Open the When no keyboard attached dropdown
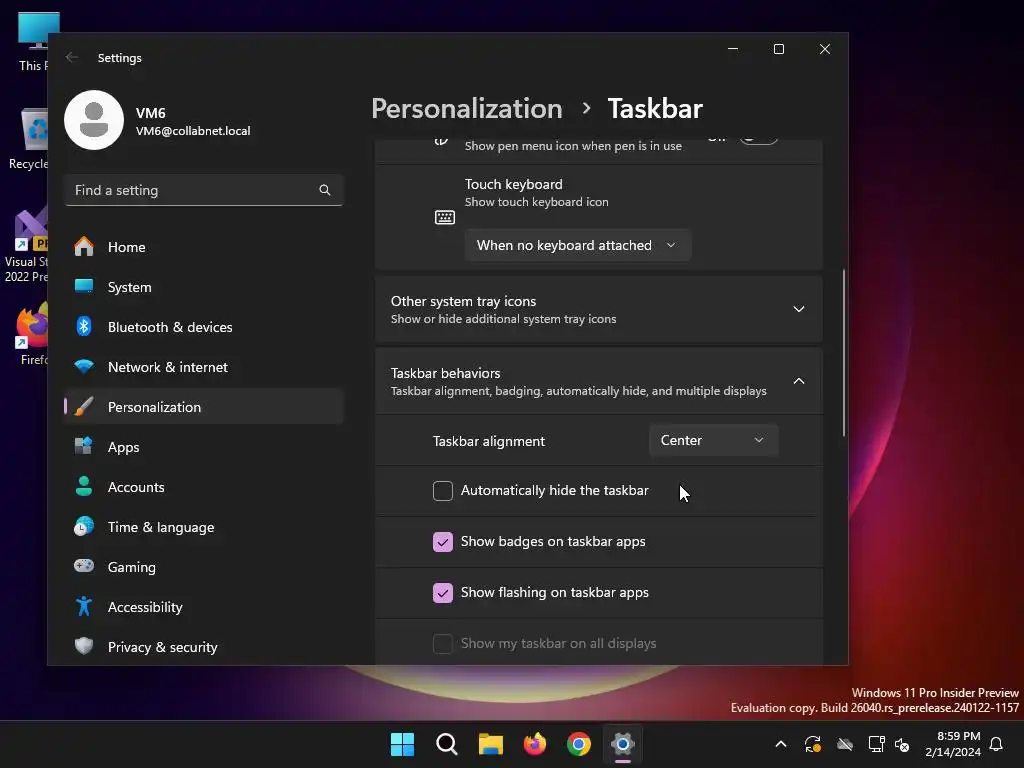 pyautogui.click(x=577, y=245)
